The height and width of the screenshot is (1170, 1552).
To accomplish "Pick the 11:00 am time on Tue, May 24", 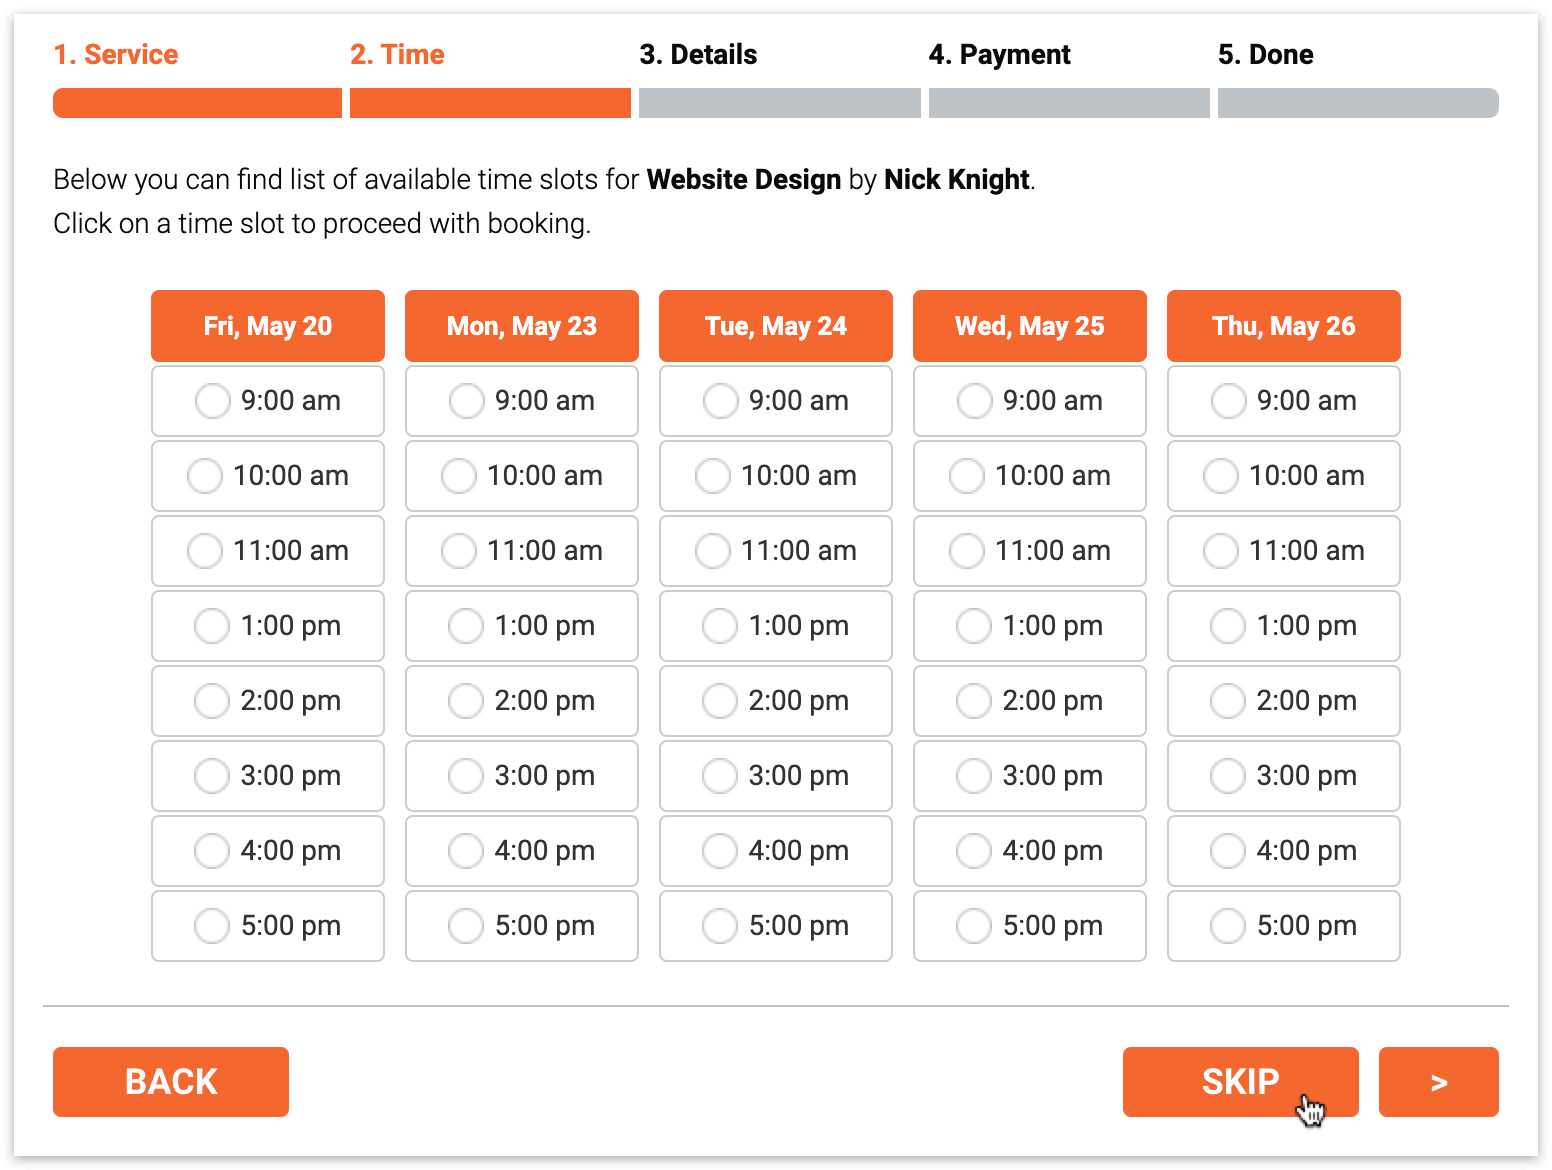I will coord(775,551).
